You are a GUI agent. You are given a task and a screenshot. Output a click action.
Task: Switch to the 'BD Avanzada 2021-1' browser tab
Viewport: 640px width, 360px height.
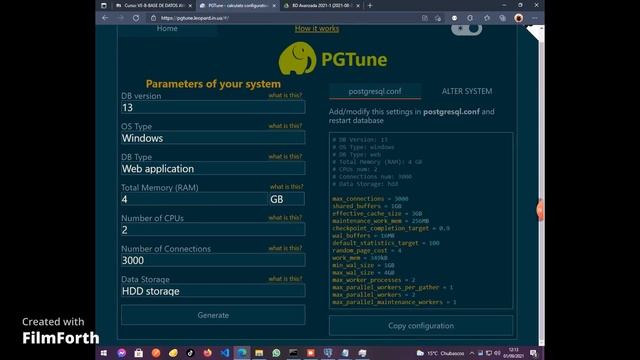tap(321, 6)
